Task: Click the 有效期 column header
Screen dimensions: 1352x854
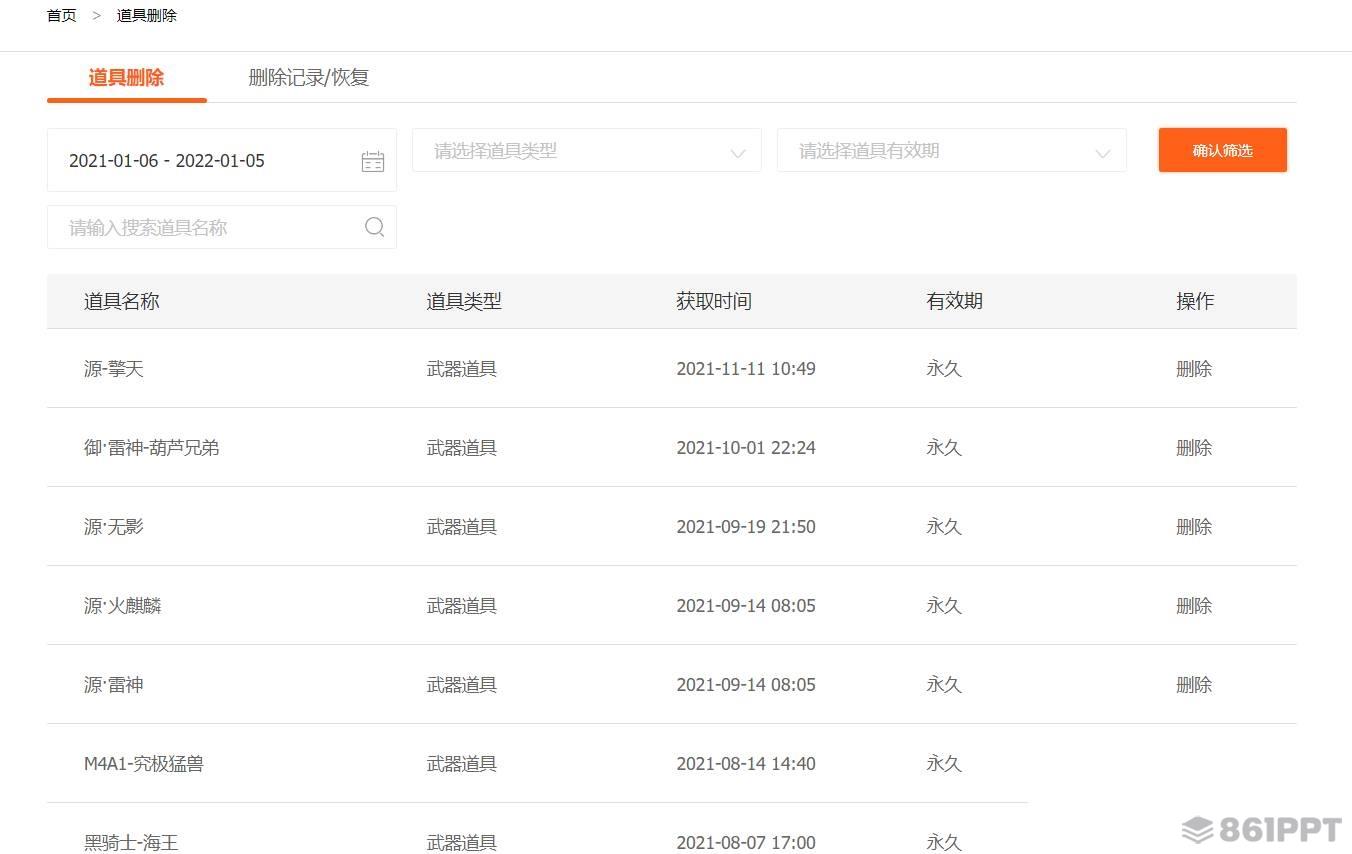Action: (x=955, y=301)
